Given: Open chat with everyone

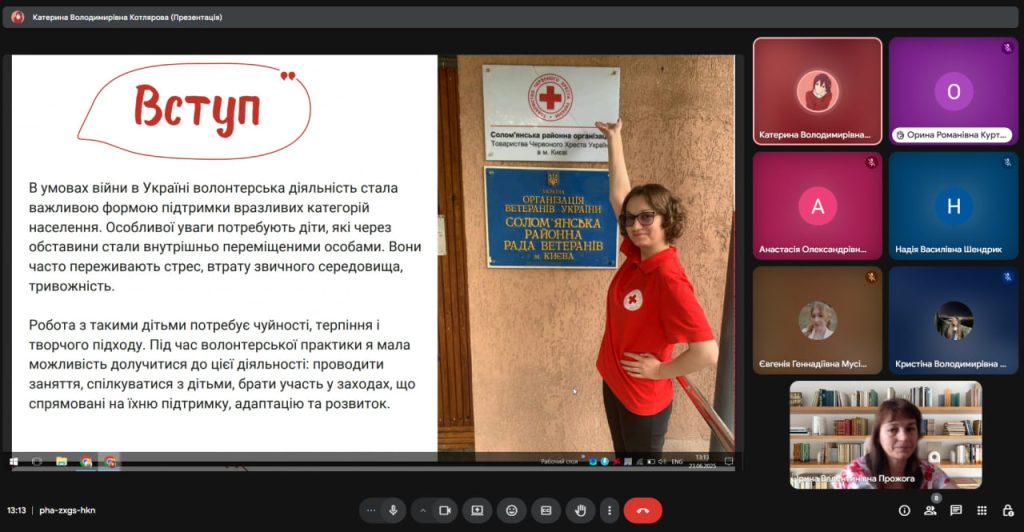Looking at the screenshot, I should pyautogui.click(x=956, y=510).
